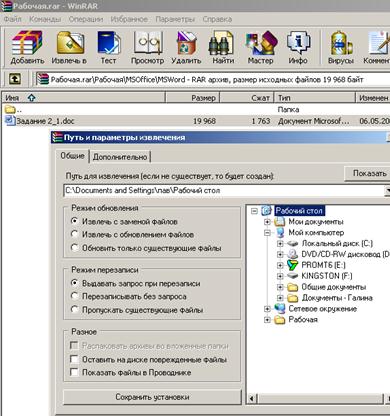Expand the PROMT6 (E:) node
This screenshot has width=390, height=416.
[280, 265]
